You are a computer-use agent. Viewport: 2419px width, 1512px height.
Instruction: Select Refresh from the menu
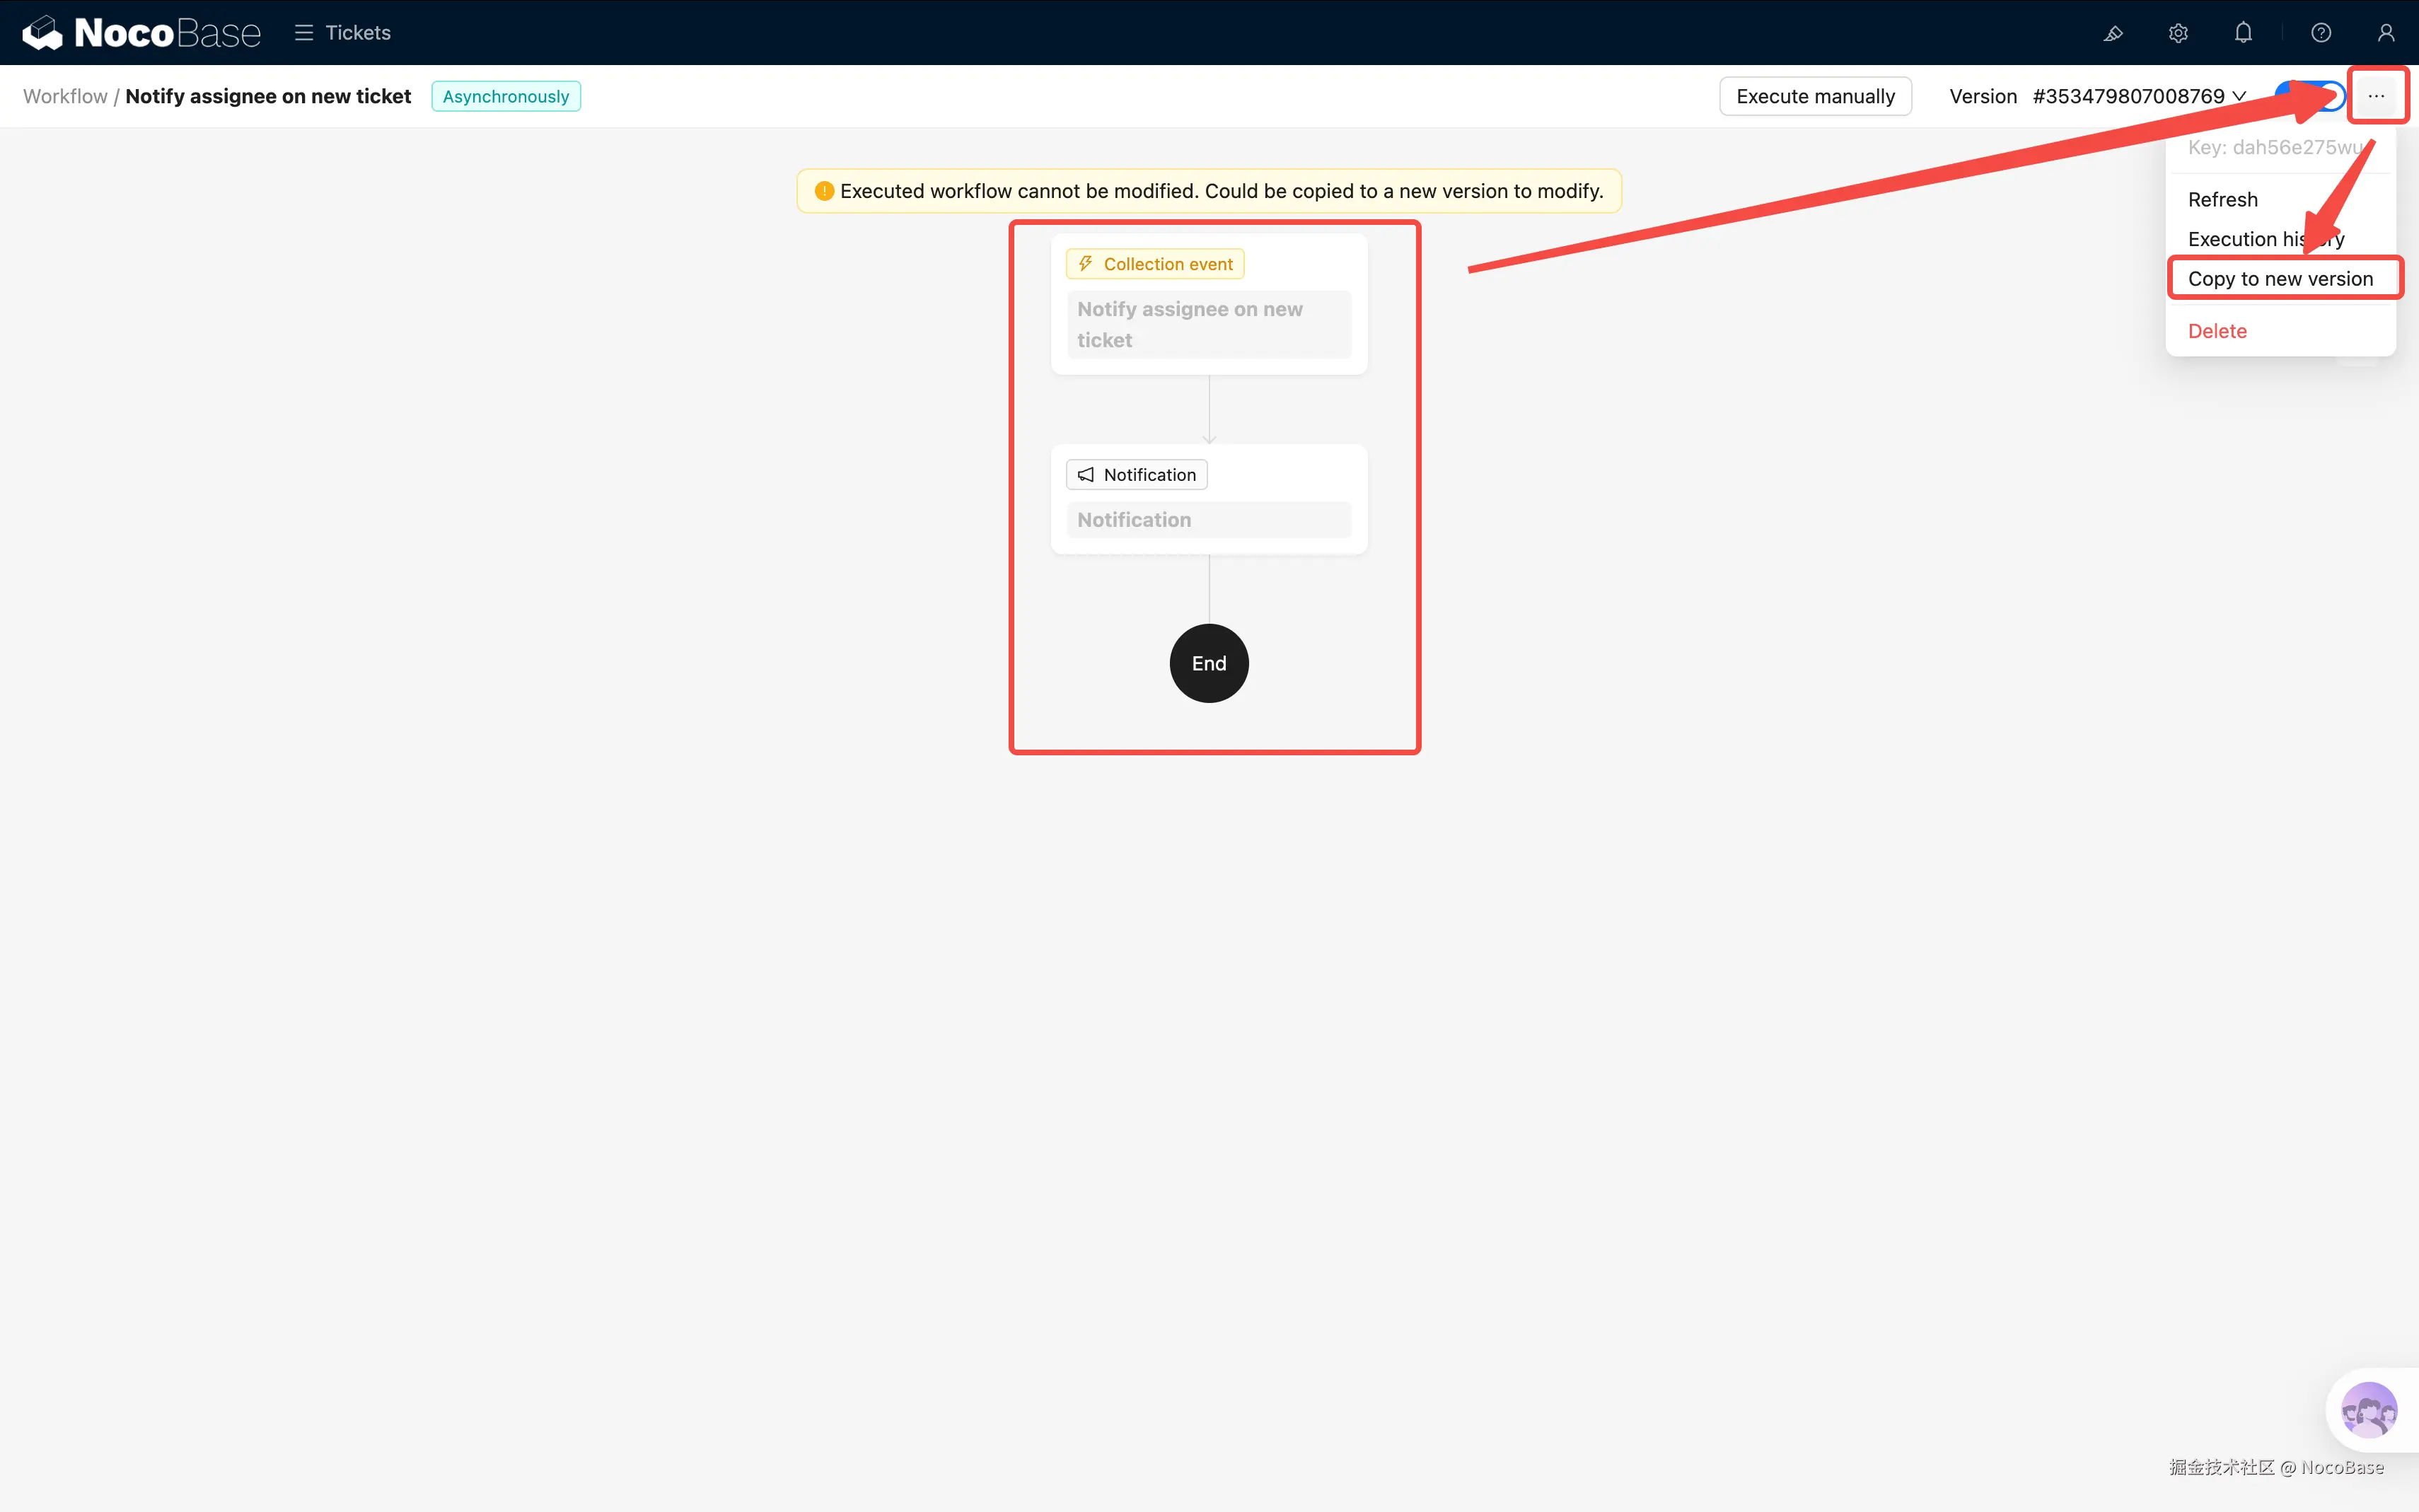(2222, 199)
